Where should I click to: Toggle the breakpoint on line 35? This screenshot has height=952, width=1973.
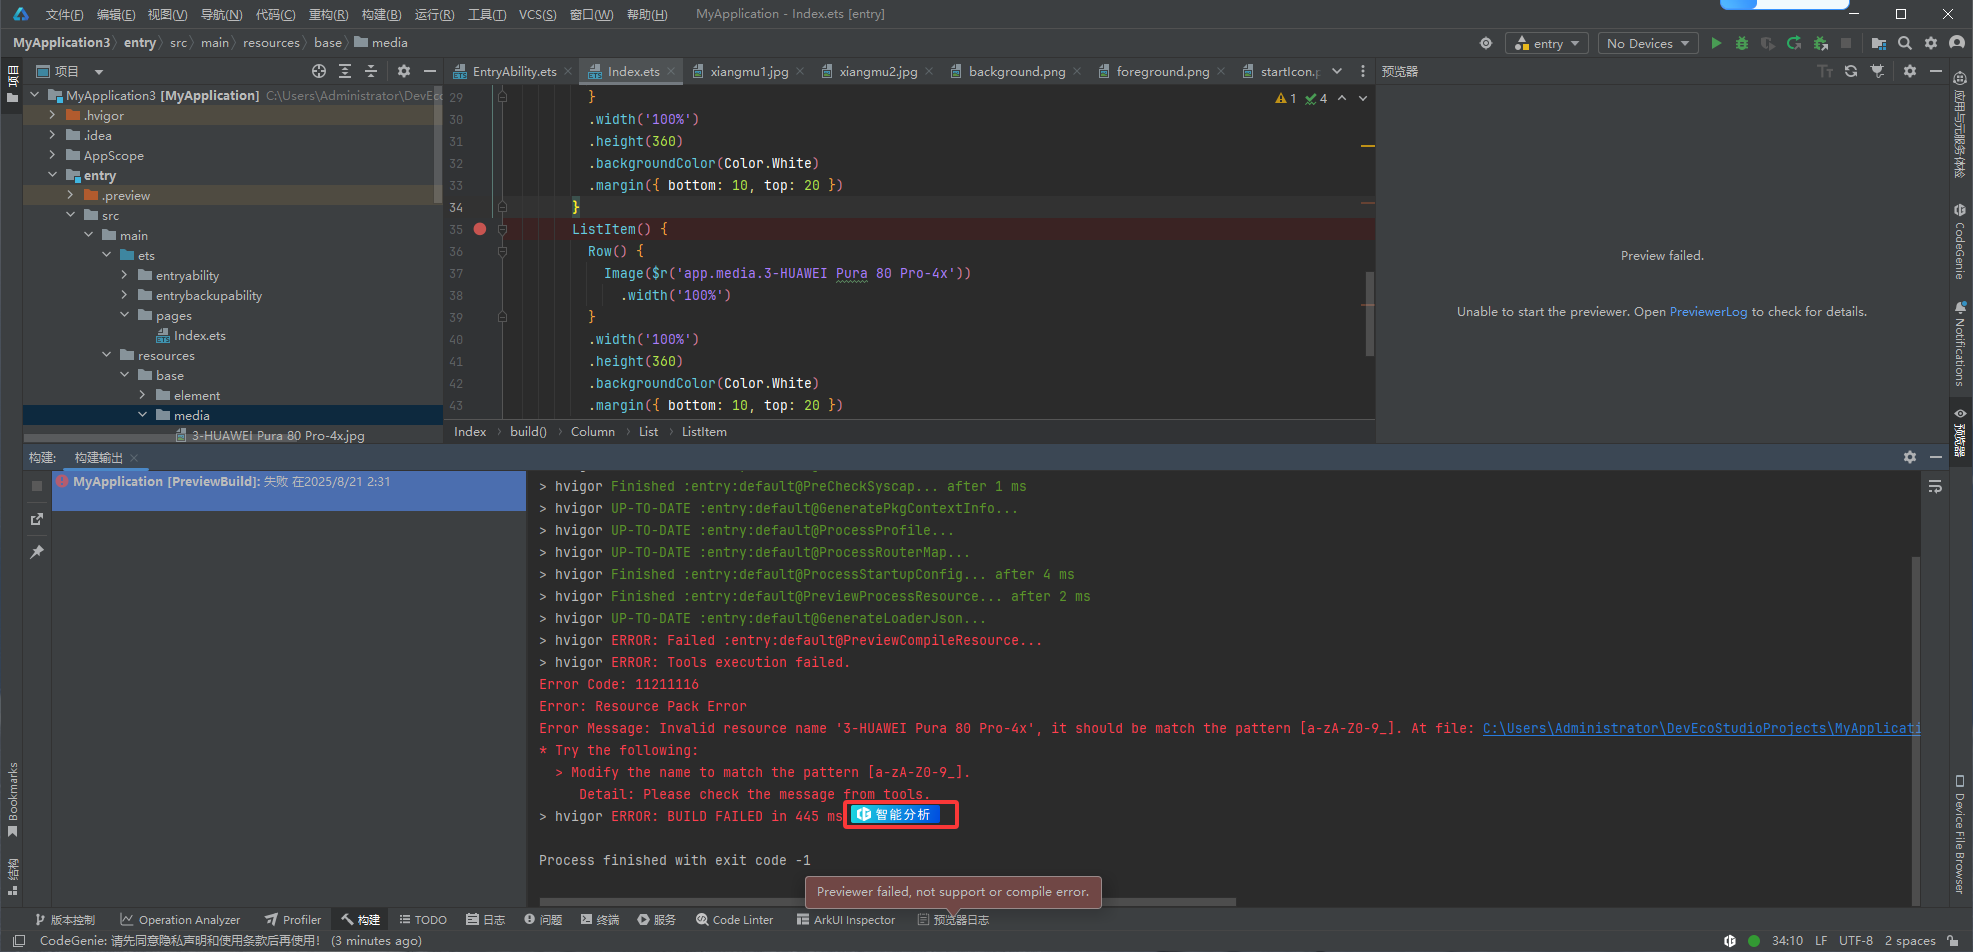(x=480, y=229)
